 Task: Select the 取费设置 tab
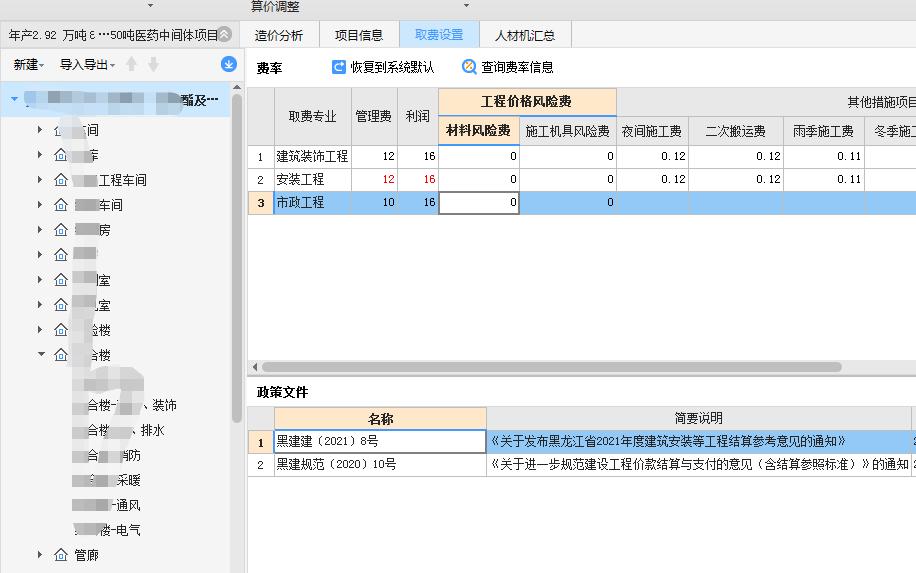coord(439,34)
